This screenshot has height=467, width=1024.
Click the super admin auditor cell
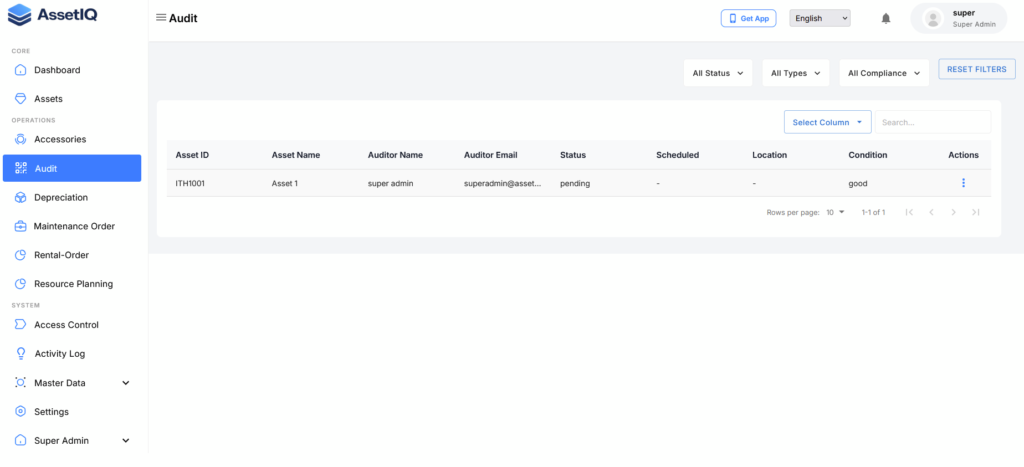390,184
